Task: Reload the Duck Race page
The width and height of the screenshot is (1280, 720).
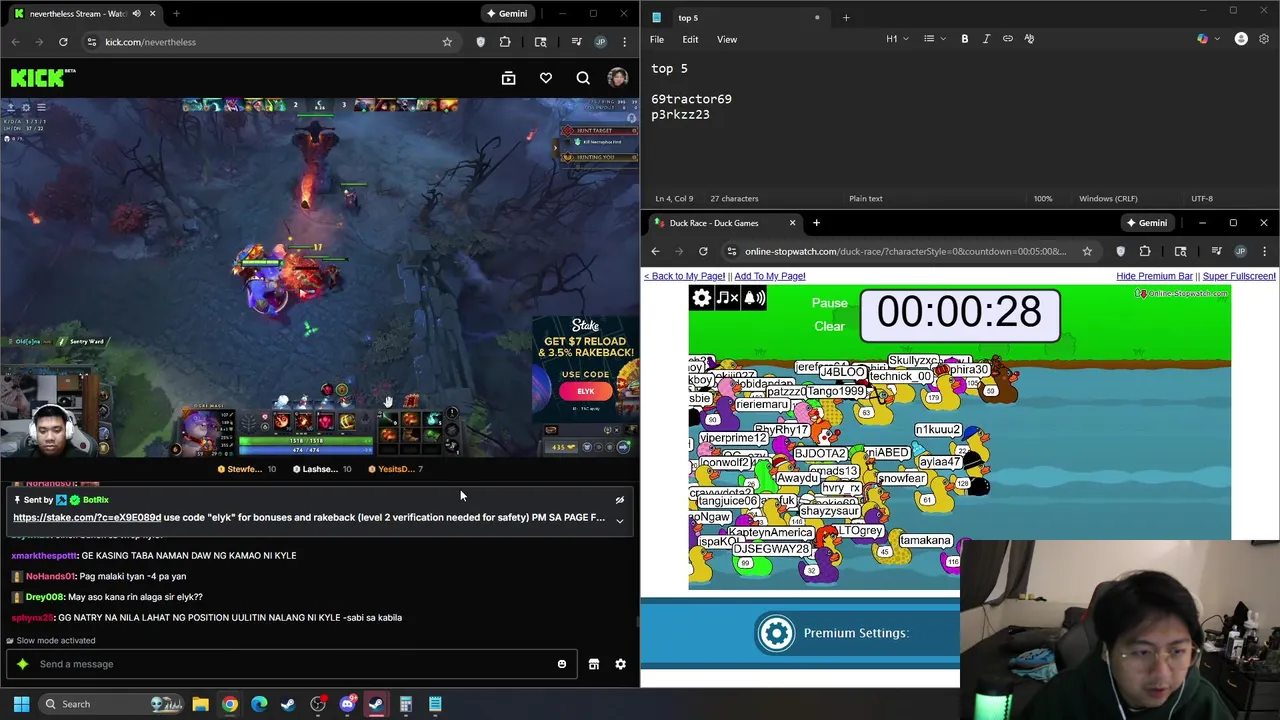Action: (x=703, y=251)
